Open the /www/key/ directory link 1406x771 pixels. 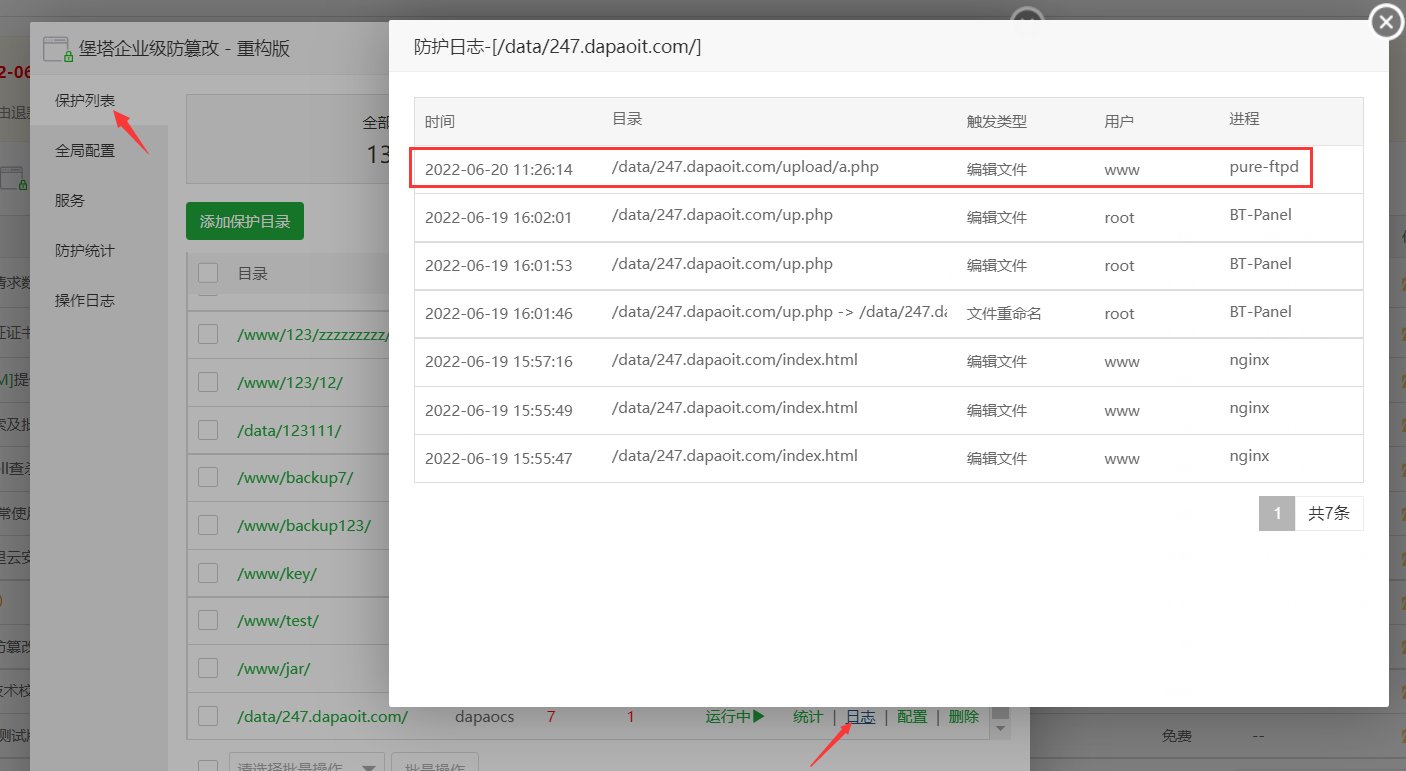[277, 574]
